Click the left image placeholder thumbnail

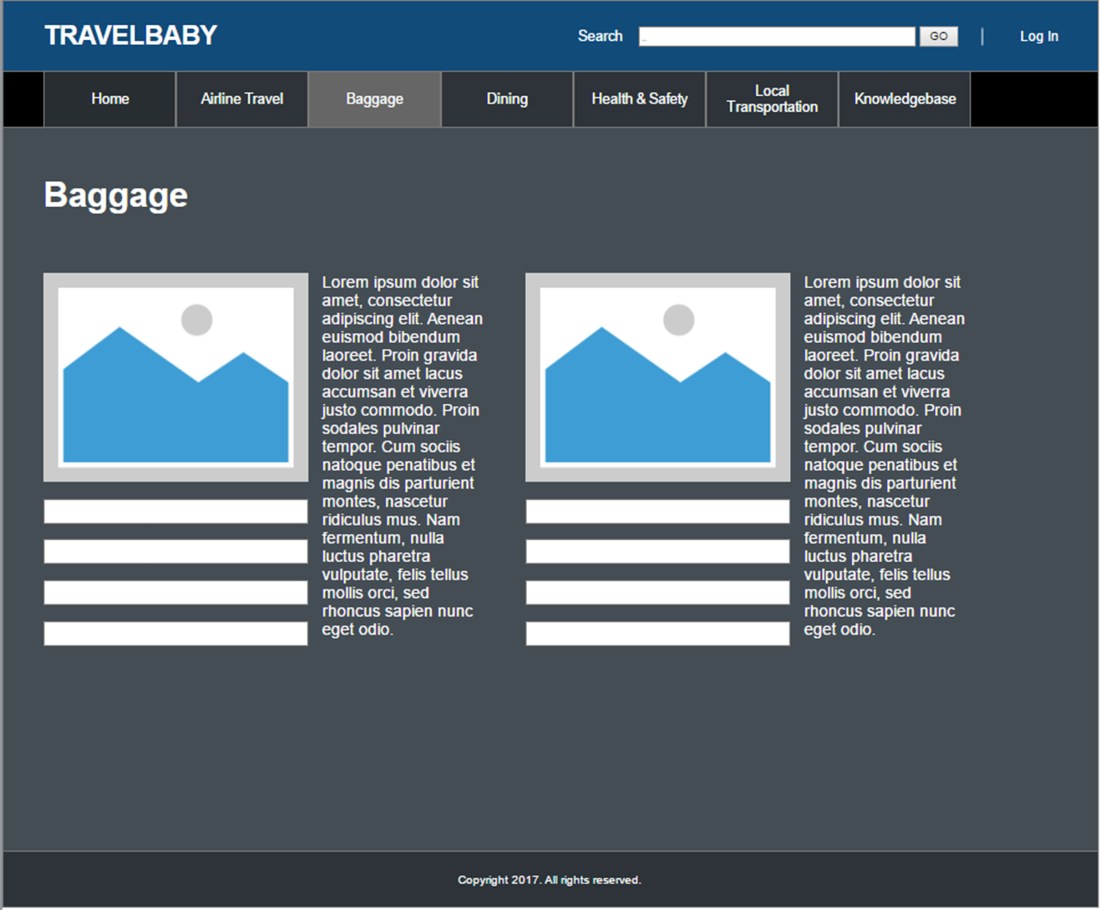point(175,376)
